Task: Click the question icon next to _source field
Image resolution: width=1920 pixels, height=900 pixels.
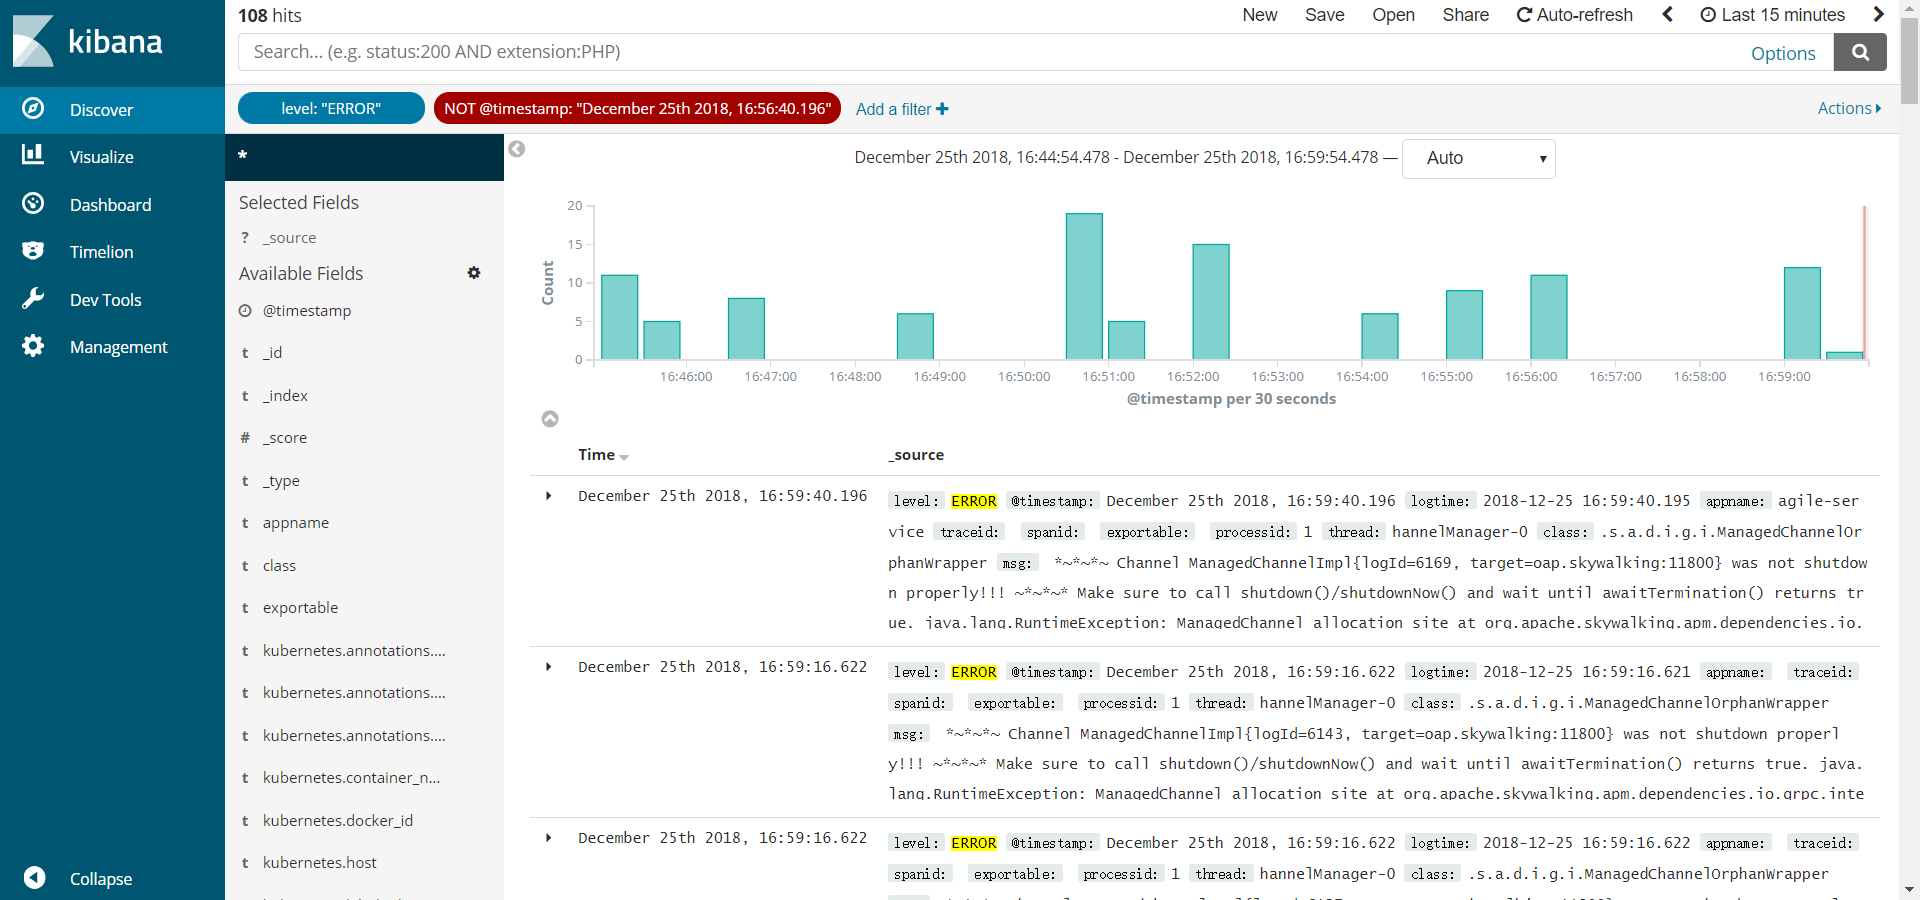Action: (245, 238)
